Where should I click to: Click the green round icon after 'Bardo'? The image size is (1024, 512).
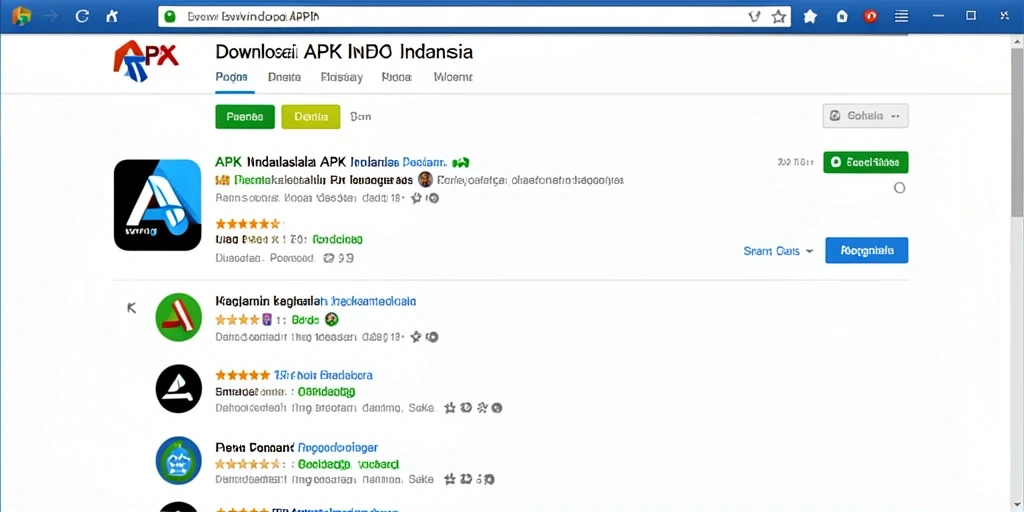pyautogui.click(x=331, y=319)
